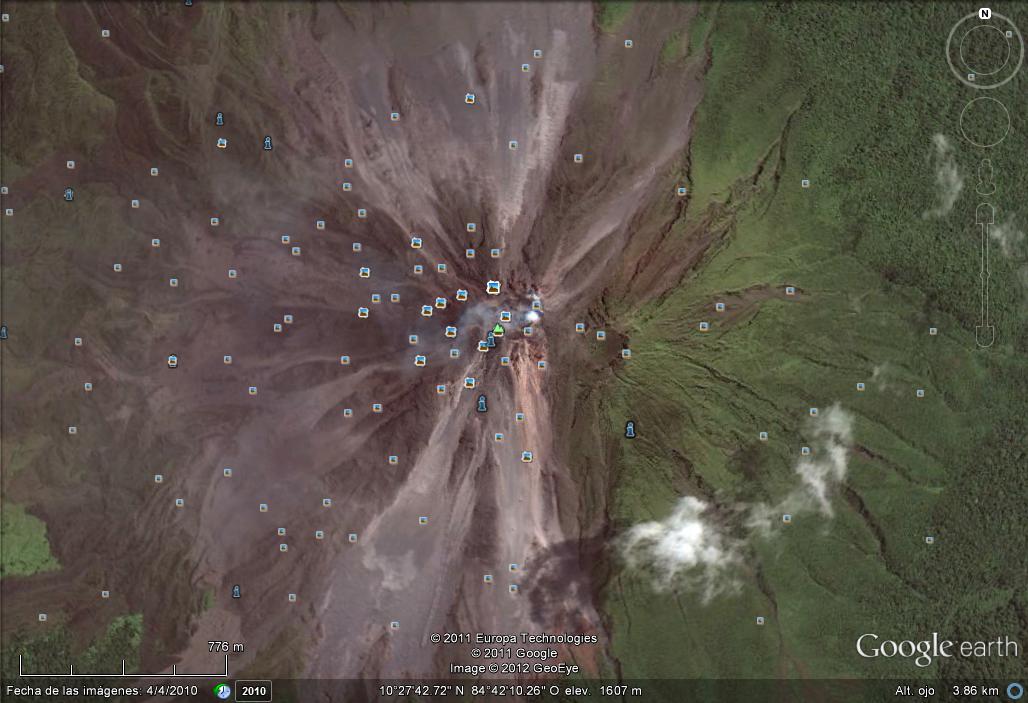Click the N north-up compass button

coord(985,14)
